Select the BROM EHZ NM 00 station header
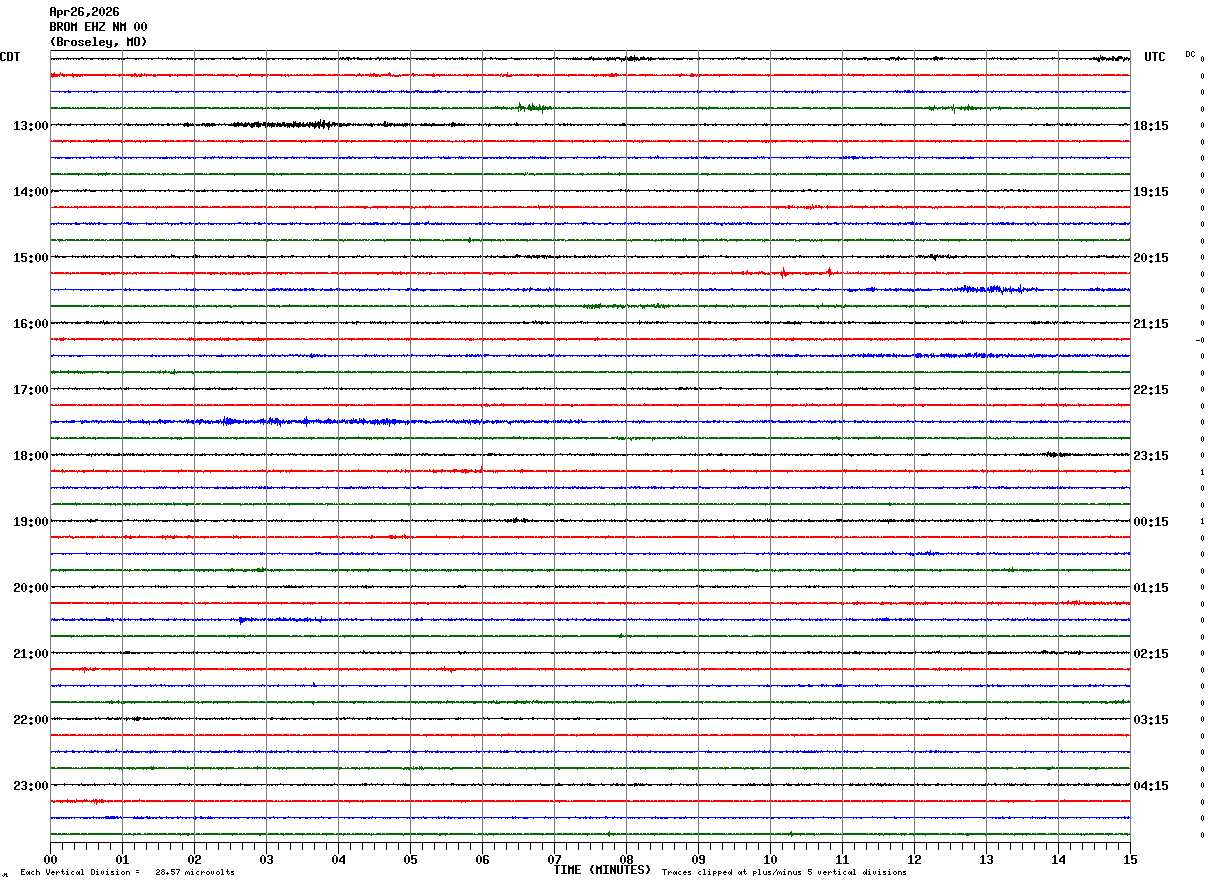The image size is (1210, 886). click(x=98, y=27)
